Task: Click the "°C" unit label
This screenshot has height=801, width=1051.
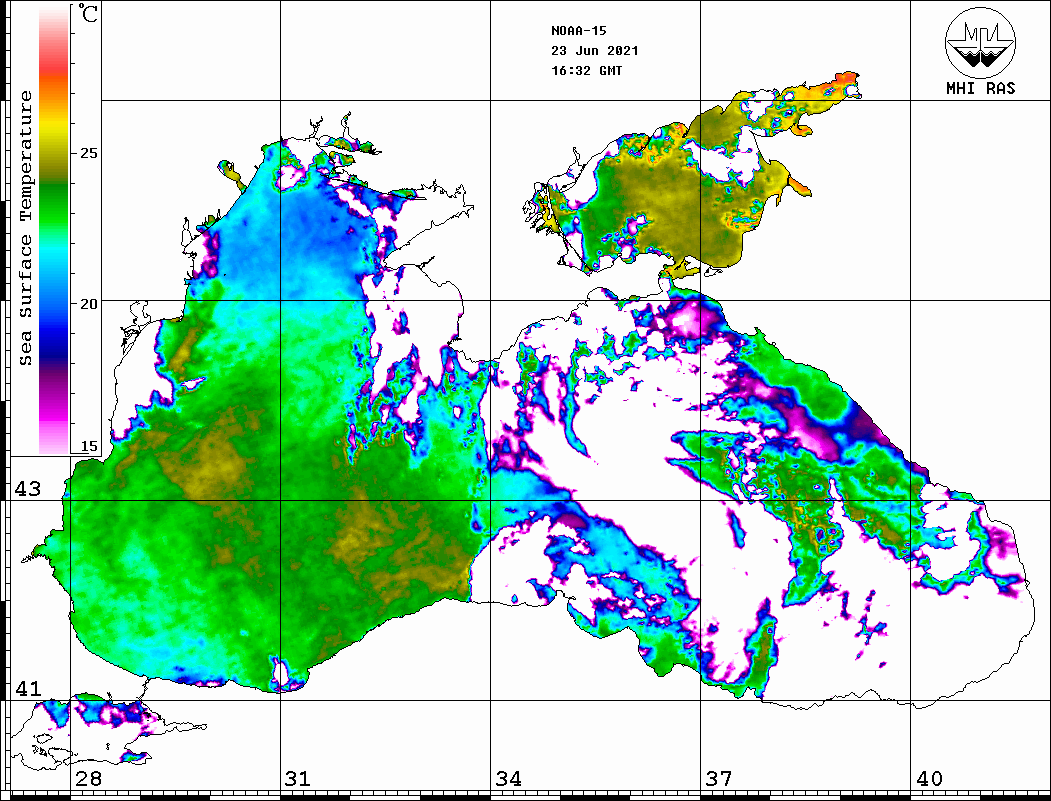Action: [88, 13]
